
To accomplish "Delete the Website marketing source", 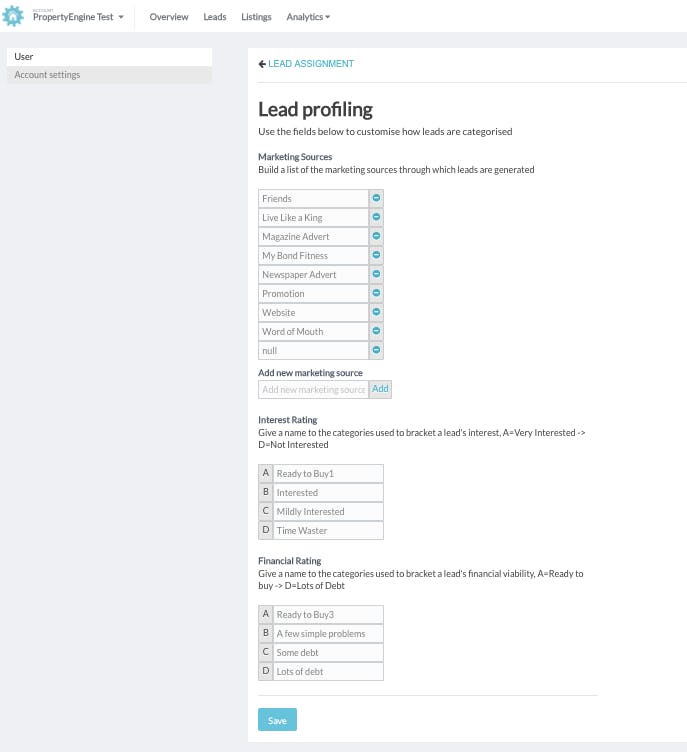I will point(376,313).
